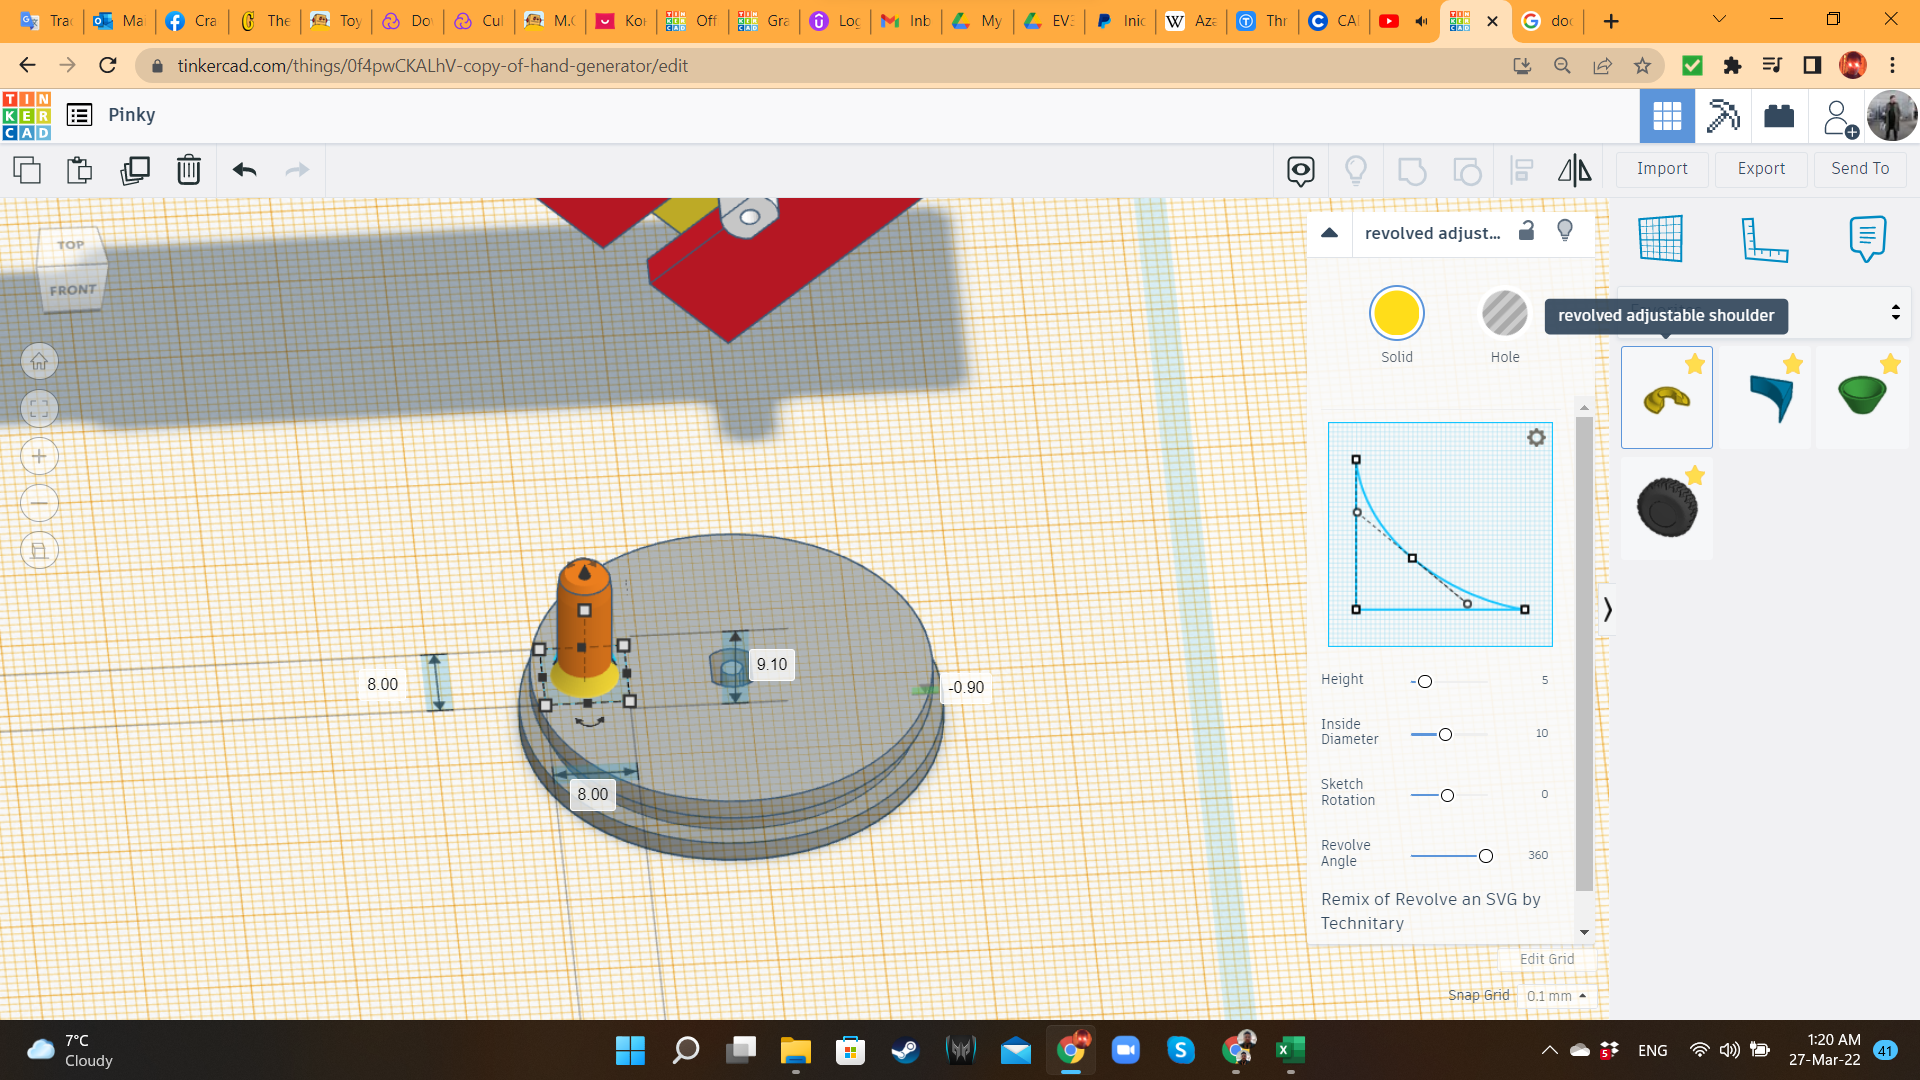Click the Copy icon in toolbar
The image size is (1920, 1080).
(x=27, y=170)
